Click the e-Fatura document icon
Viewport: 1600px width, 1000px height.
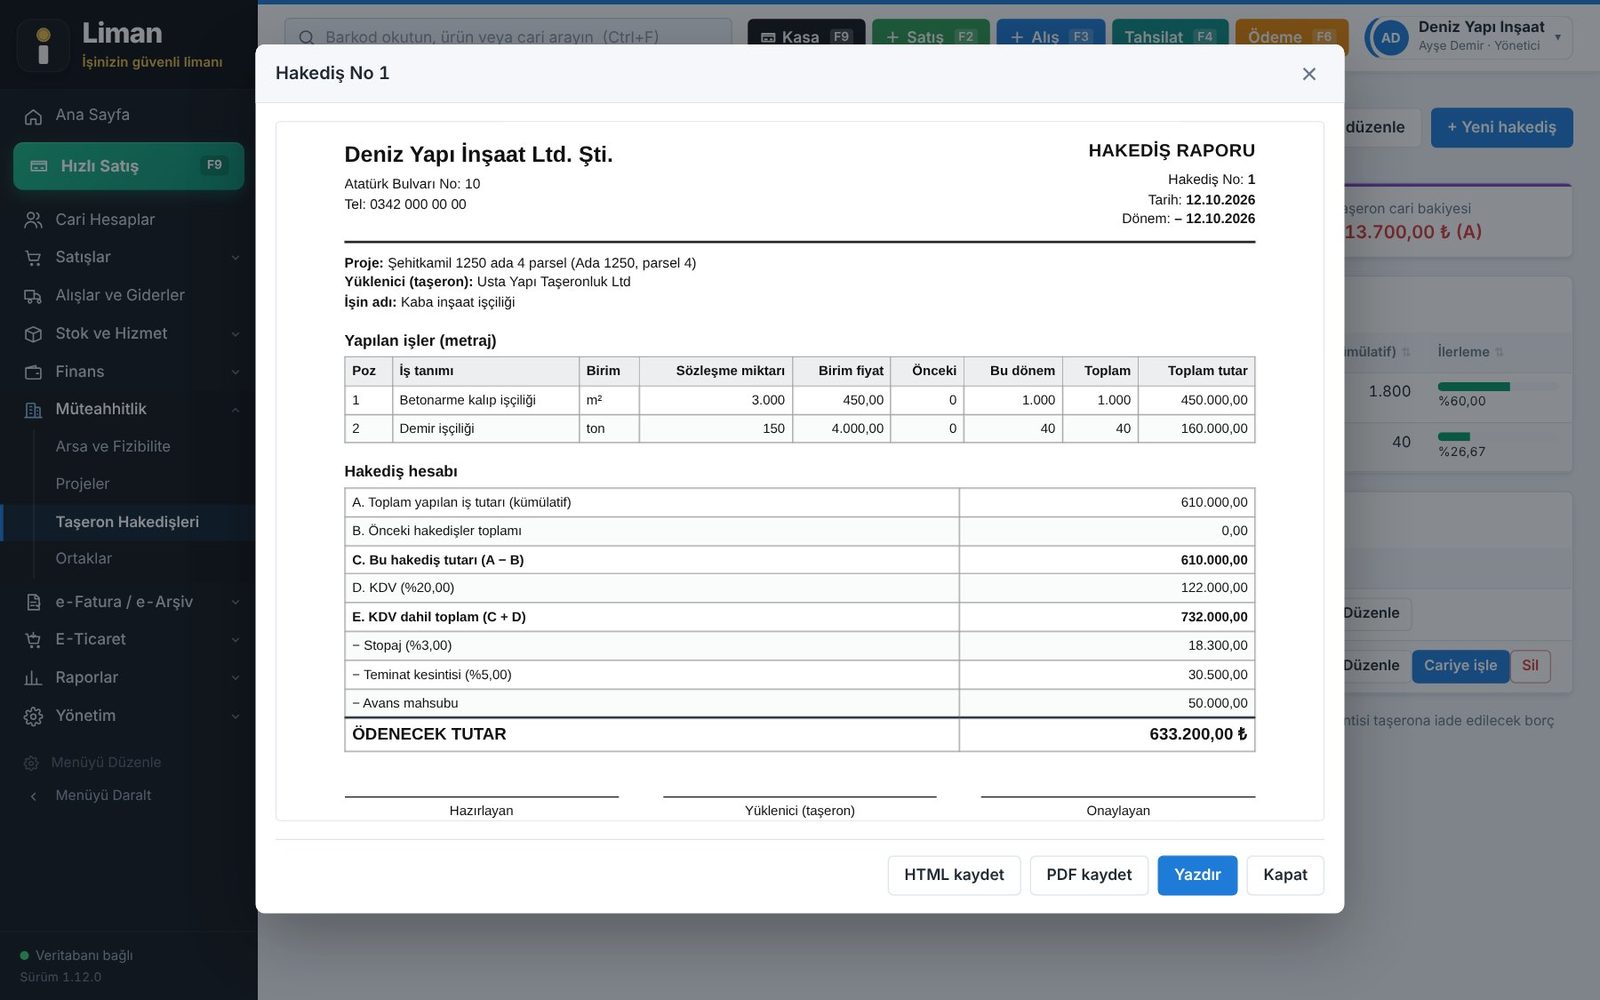coord(33,602)
